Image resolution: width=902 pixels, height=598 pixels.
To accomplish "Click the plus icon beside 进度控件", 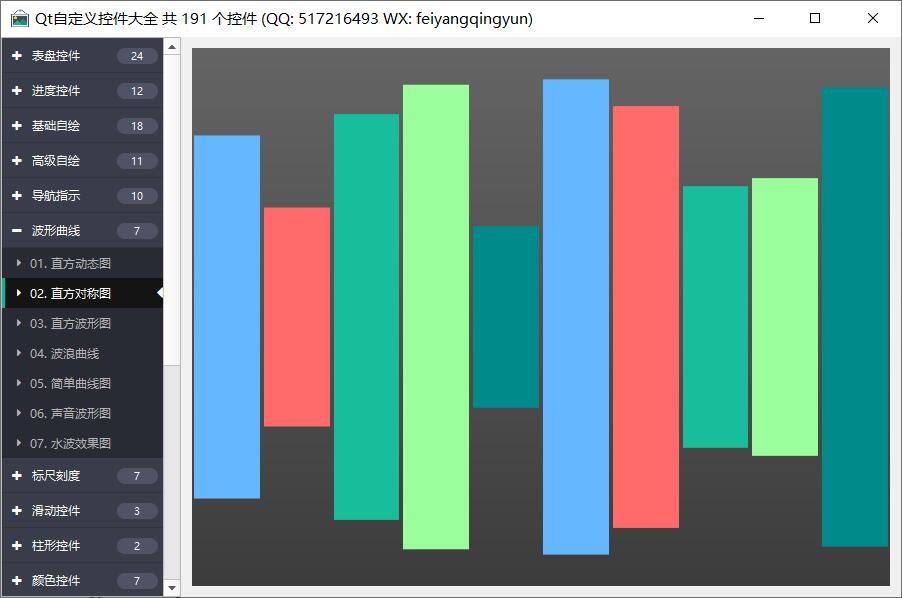I will (x=17, y=91).
